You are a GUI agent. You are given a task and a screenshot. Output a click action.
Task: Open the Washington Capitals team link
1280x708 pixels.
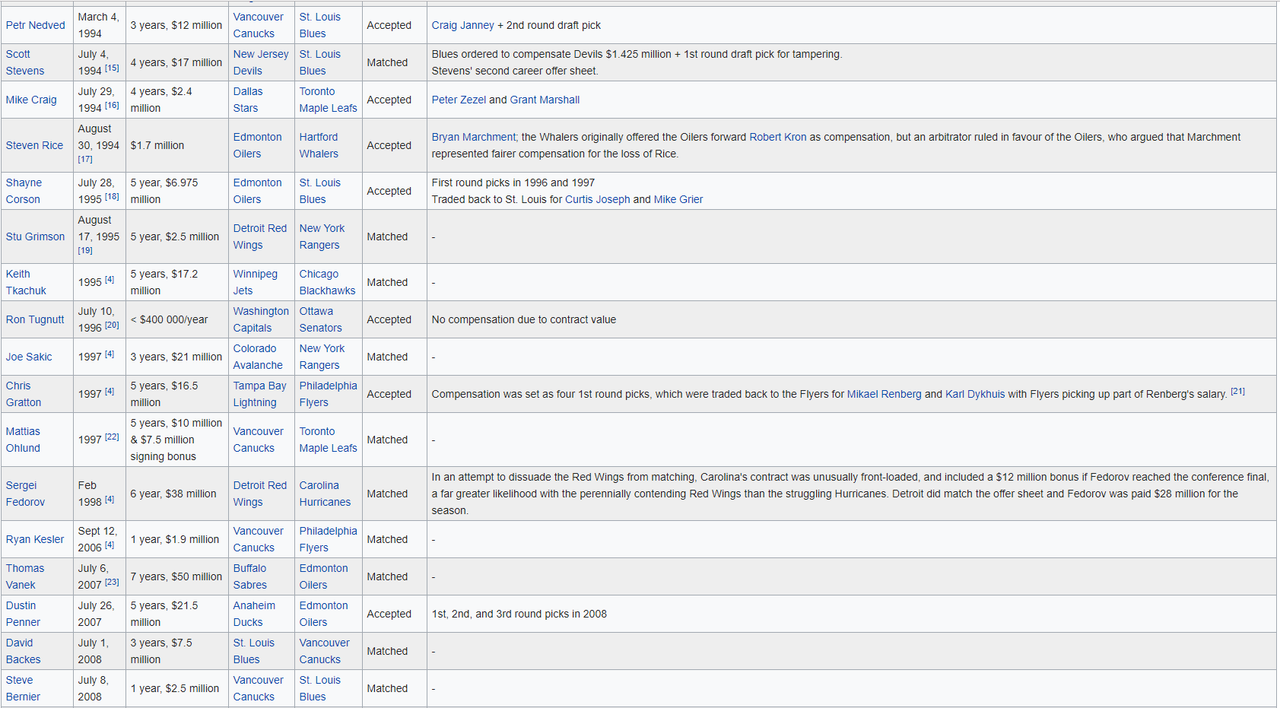click(x=261, y=320)
